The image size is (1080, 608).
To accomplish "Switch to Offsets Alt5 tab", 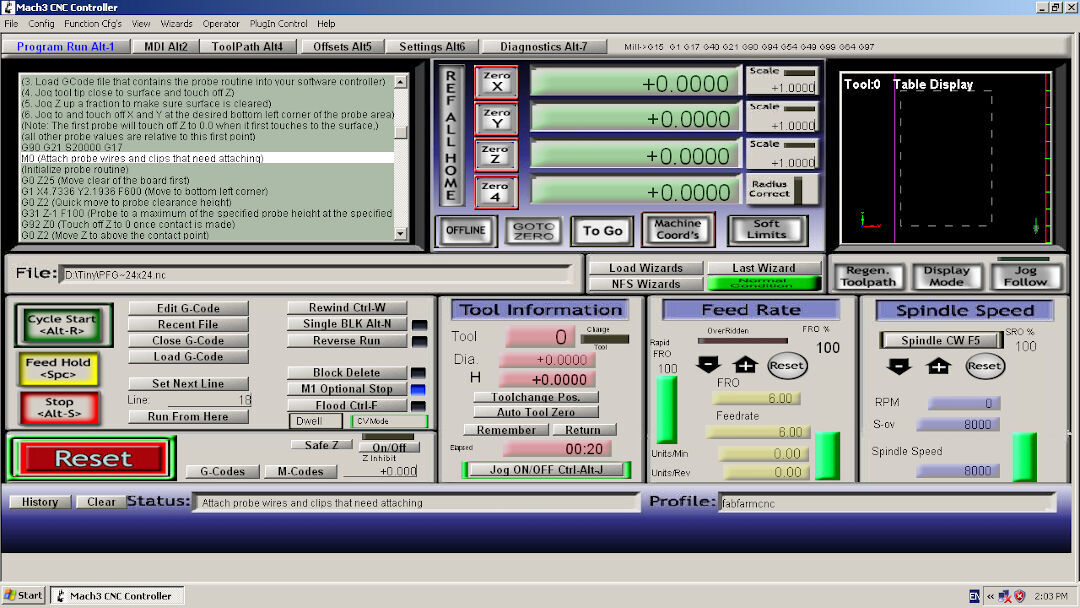I will click(x=342, y=46).
